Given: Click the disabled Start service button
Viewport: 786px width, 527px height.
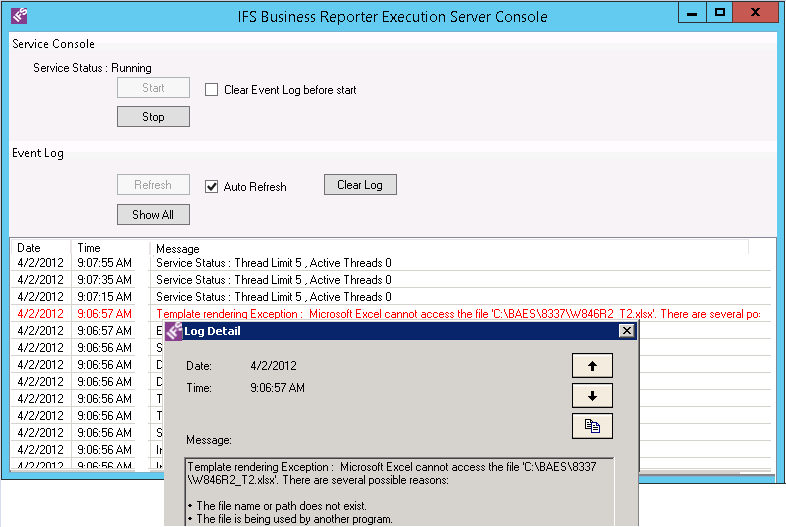Looking at the screenshot, I should tap(153, 88).
